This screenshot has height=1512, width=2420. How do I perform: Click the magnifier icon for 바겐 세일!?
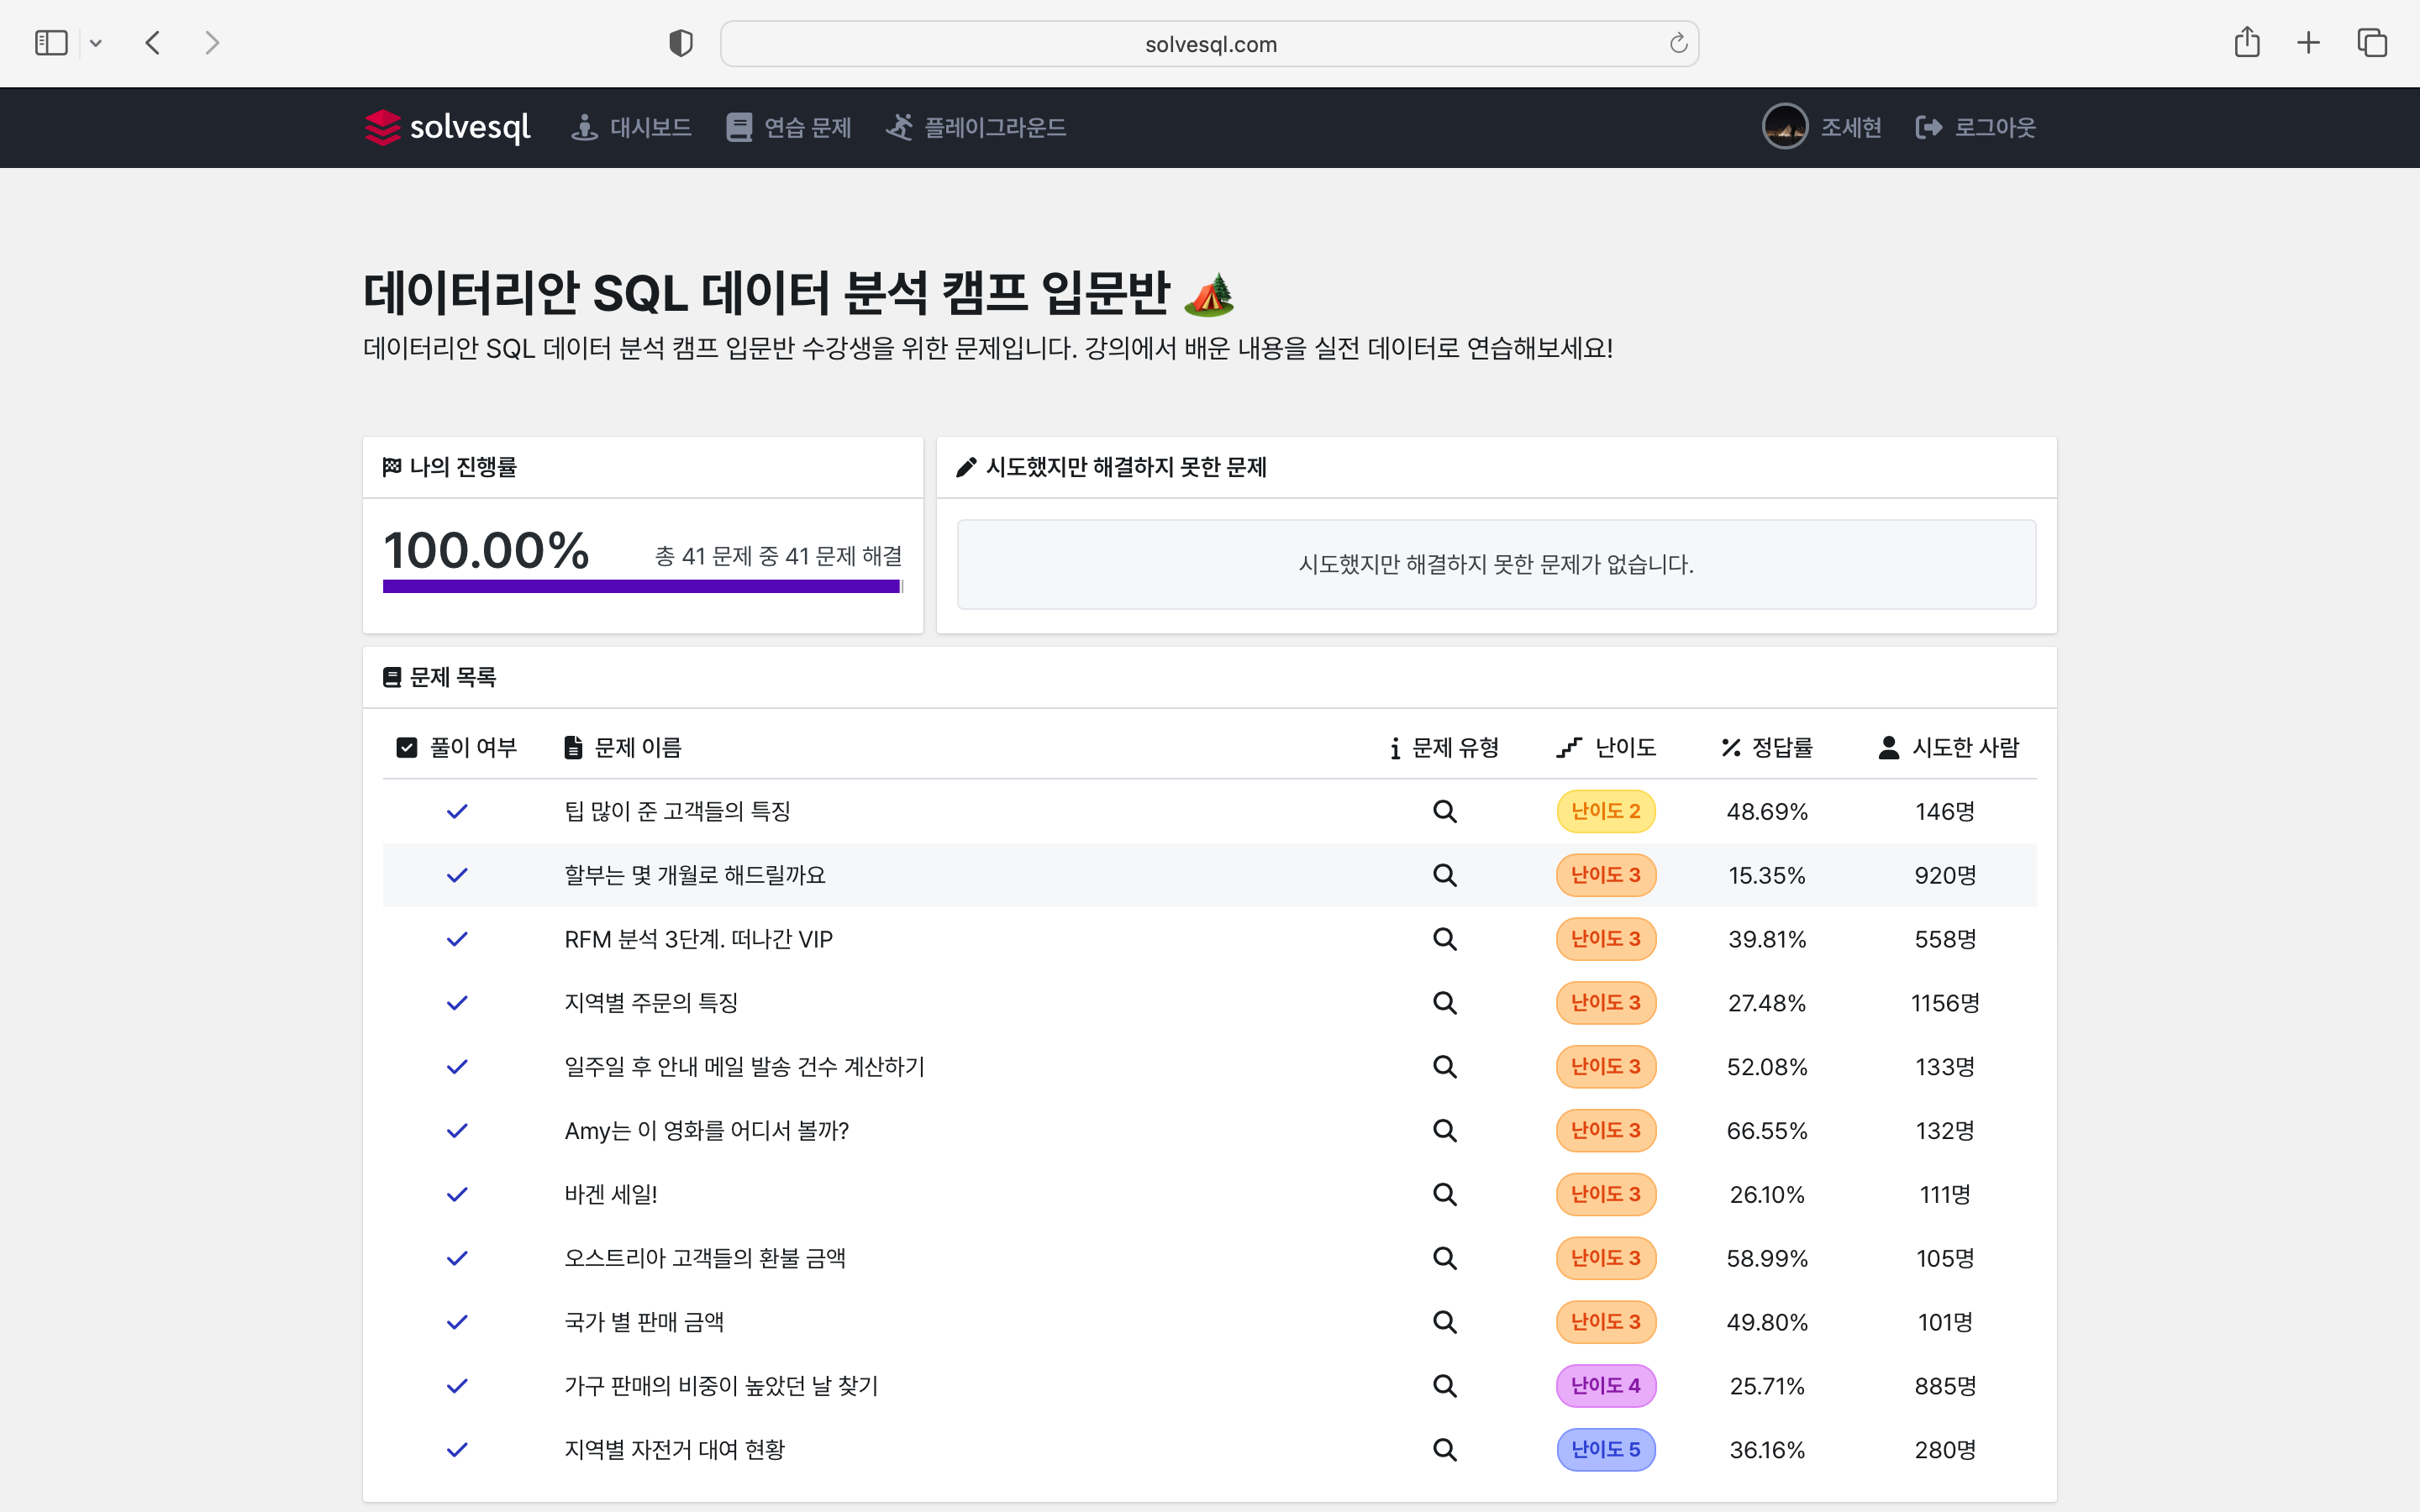[1444, 1194]
